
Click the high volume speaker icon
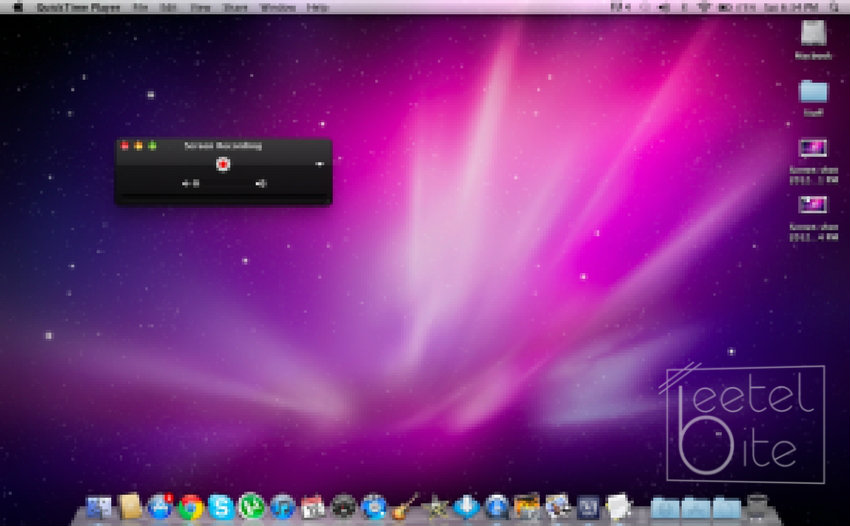pos(261,184)
